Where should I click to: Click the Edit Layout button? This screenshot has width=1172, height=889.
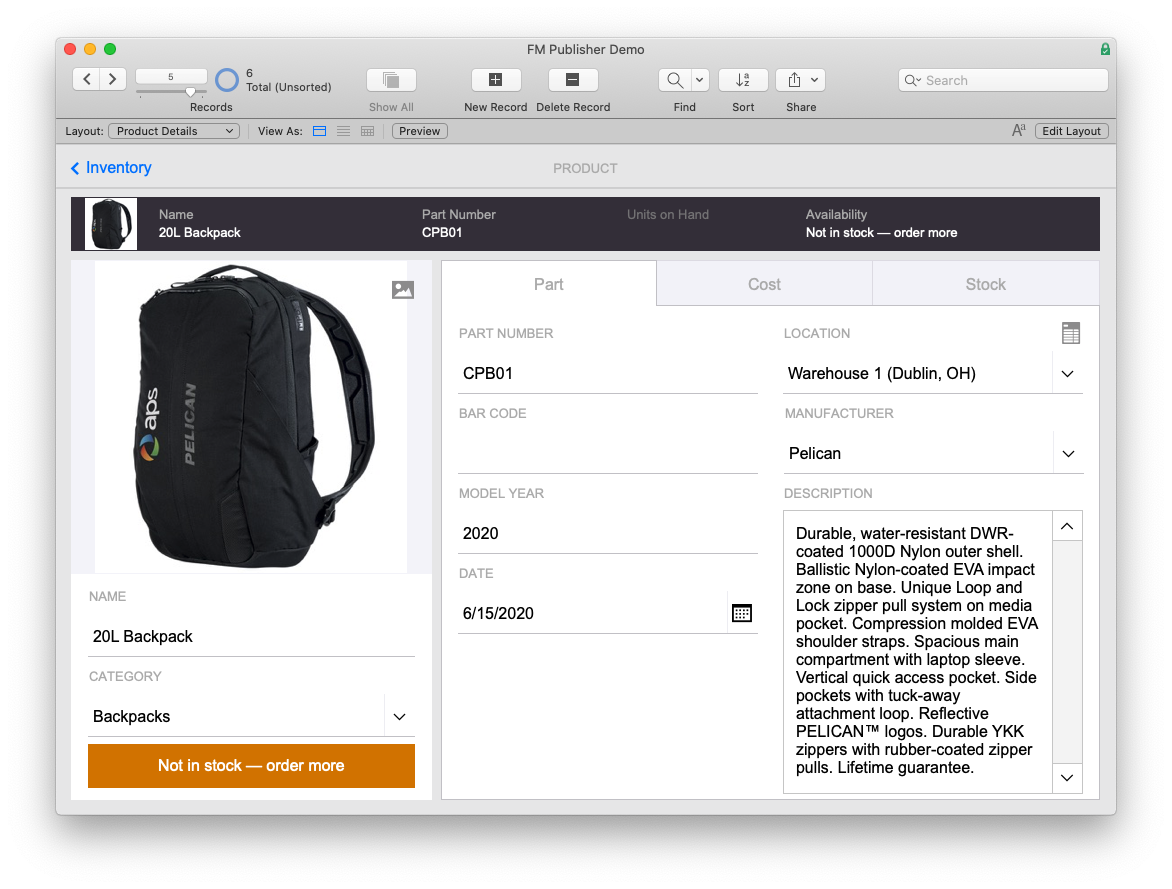point(1071,131)
